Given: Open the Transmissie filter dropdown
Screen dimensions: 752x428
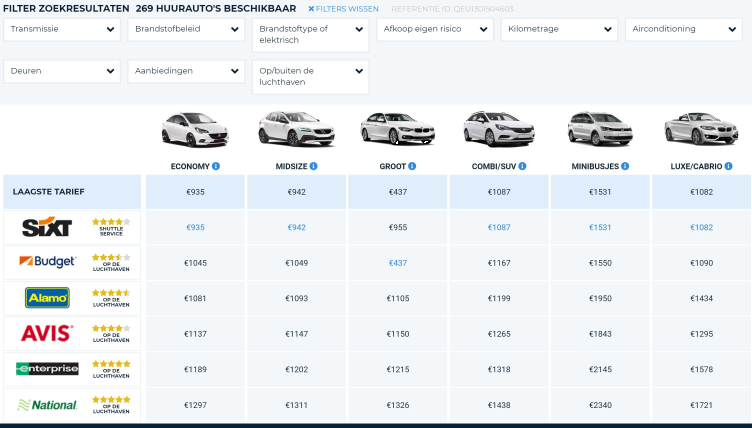Looking at the screenshot, I should (x=63, y=29).
